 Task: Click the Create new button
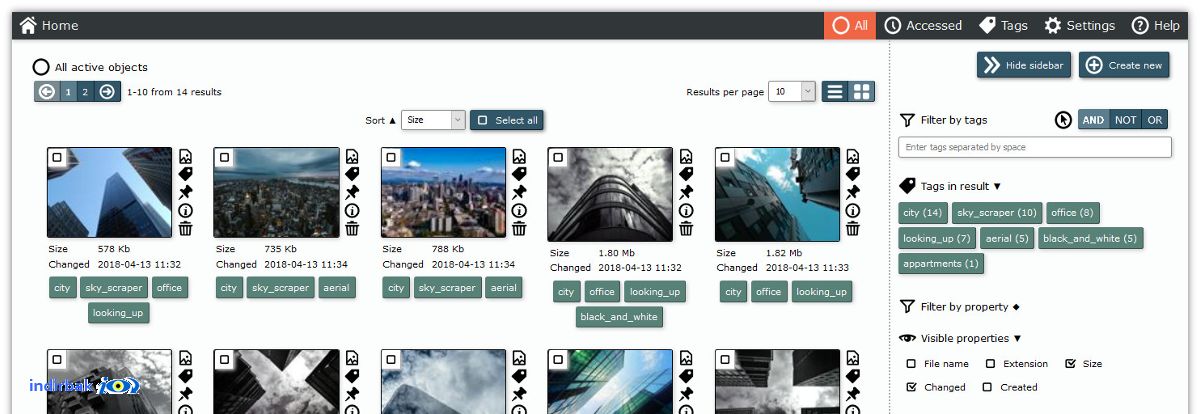[x=1124, y=65]
